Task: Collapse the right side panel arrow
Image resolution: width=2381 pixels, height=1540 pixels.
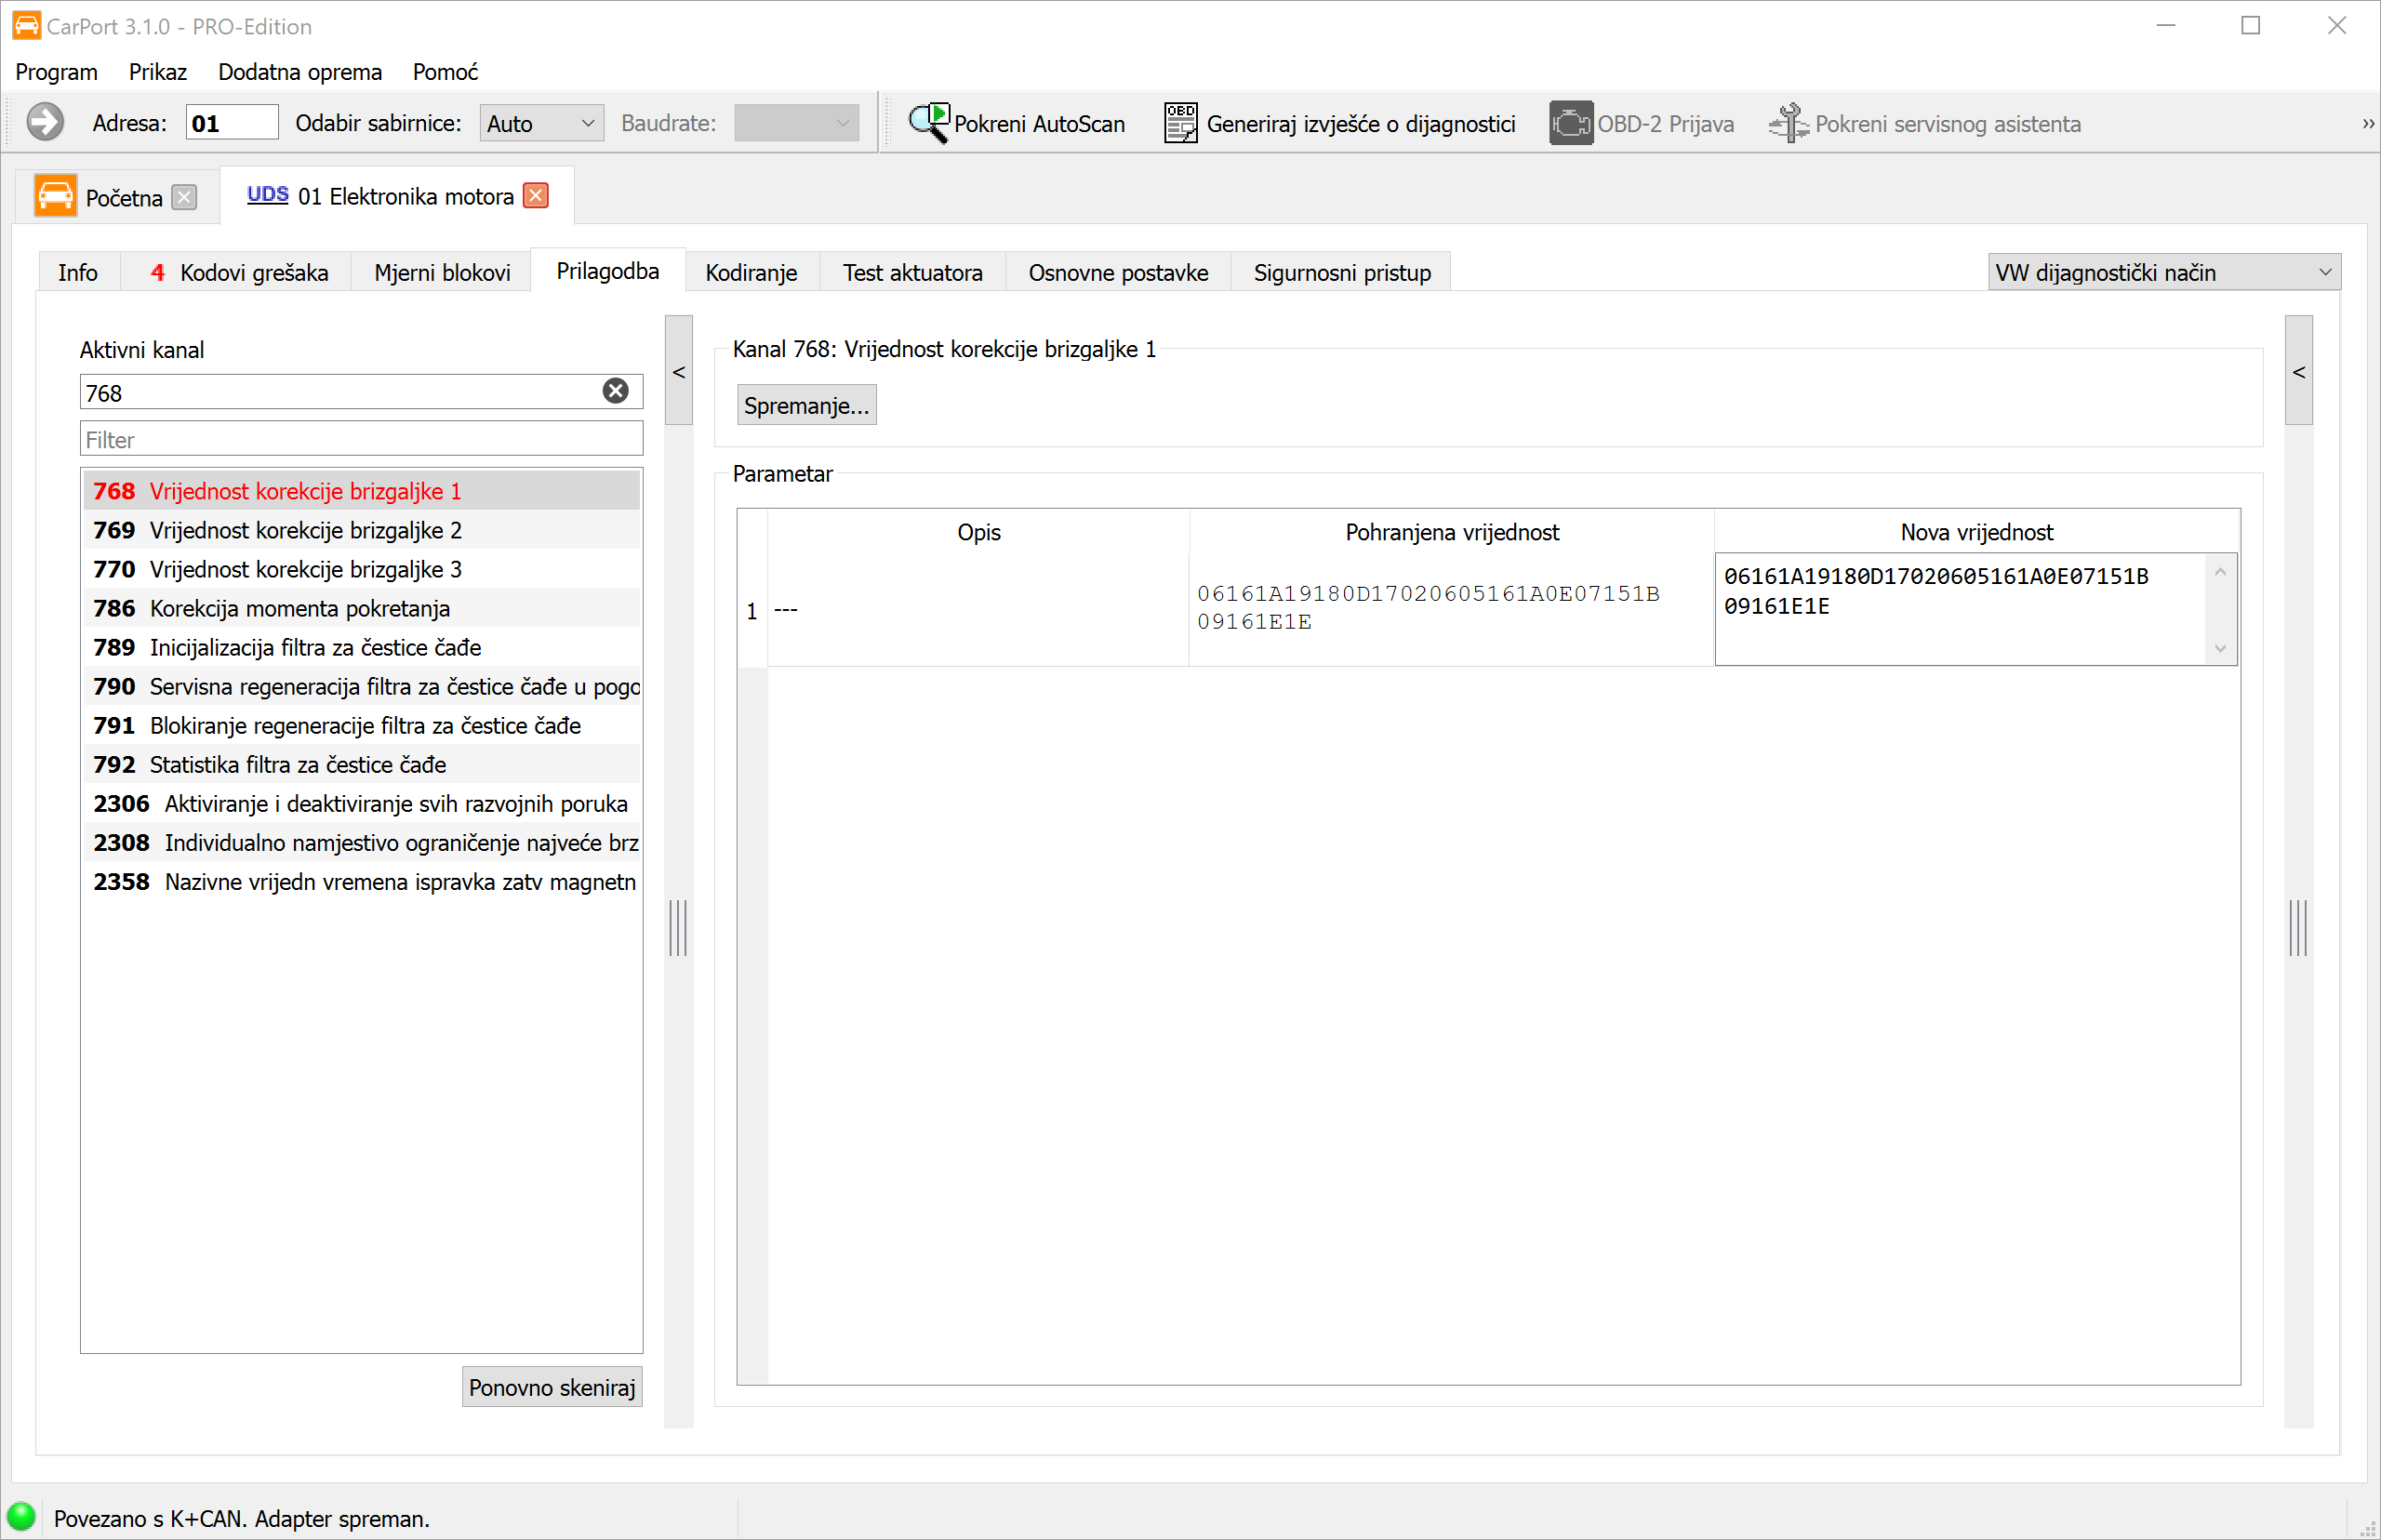Action: [2298, 371]
